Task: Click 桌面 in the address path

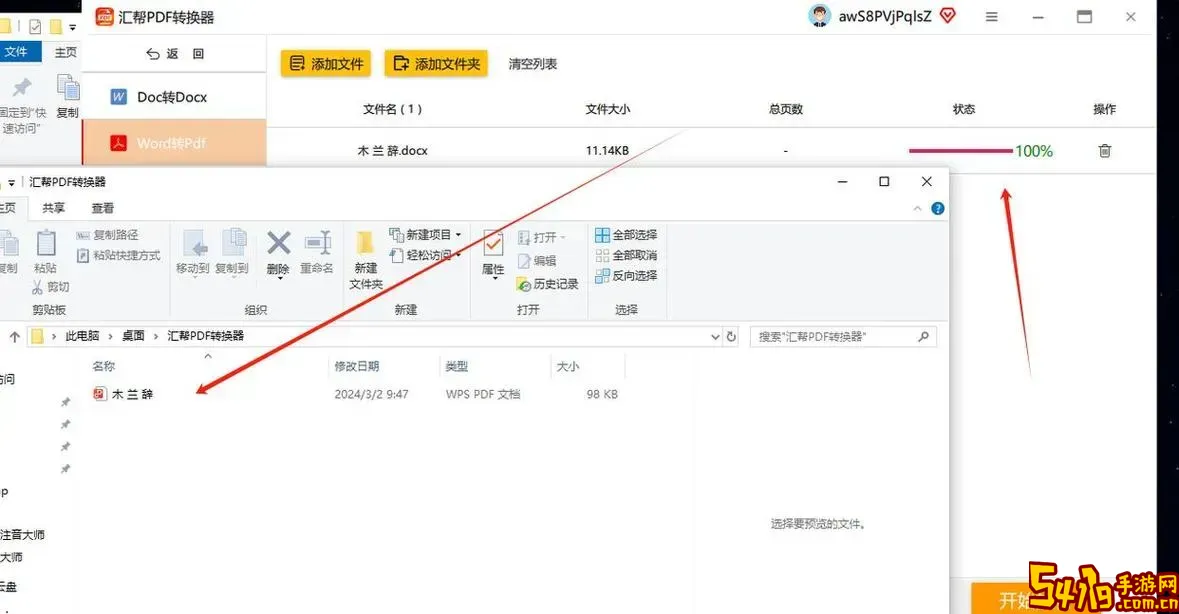Action: click(133, 336)
